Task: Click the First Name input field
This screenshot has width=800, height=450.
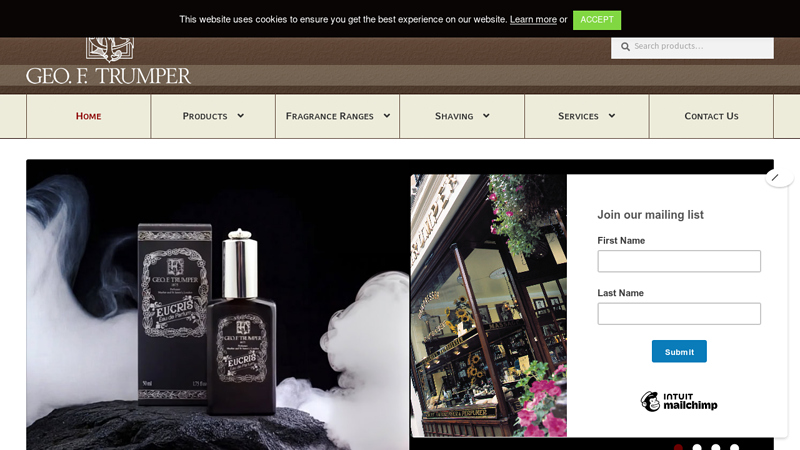Action: tap(679, 261)
